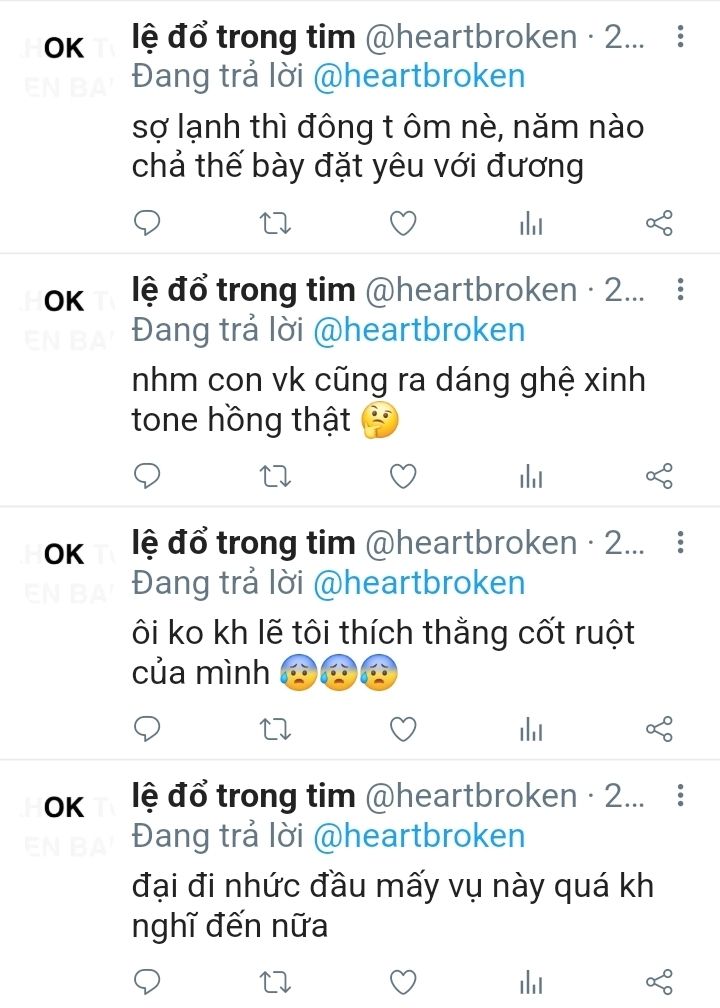The image size is (720, 1008).
Task: Share the 'đại đi nhức đầu' tweet
Action: coord(659,982)
